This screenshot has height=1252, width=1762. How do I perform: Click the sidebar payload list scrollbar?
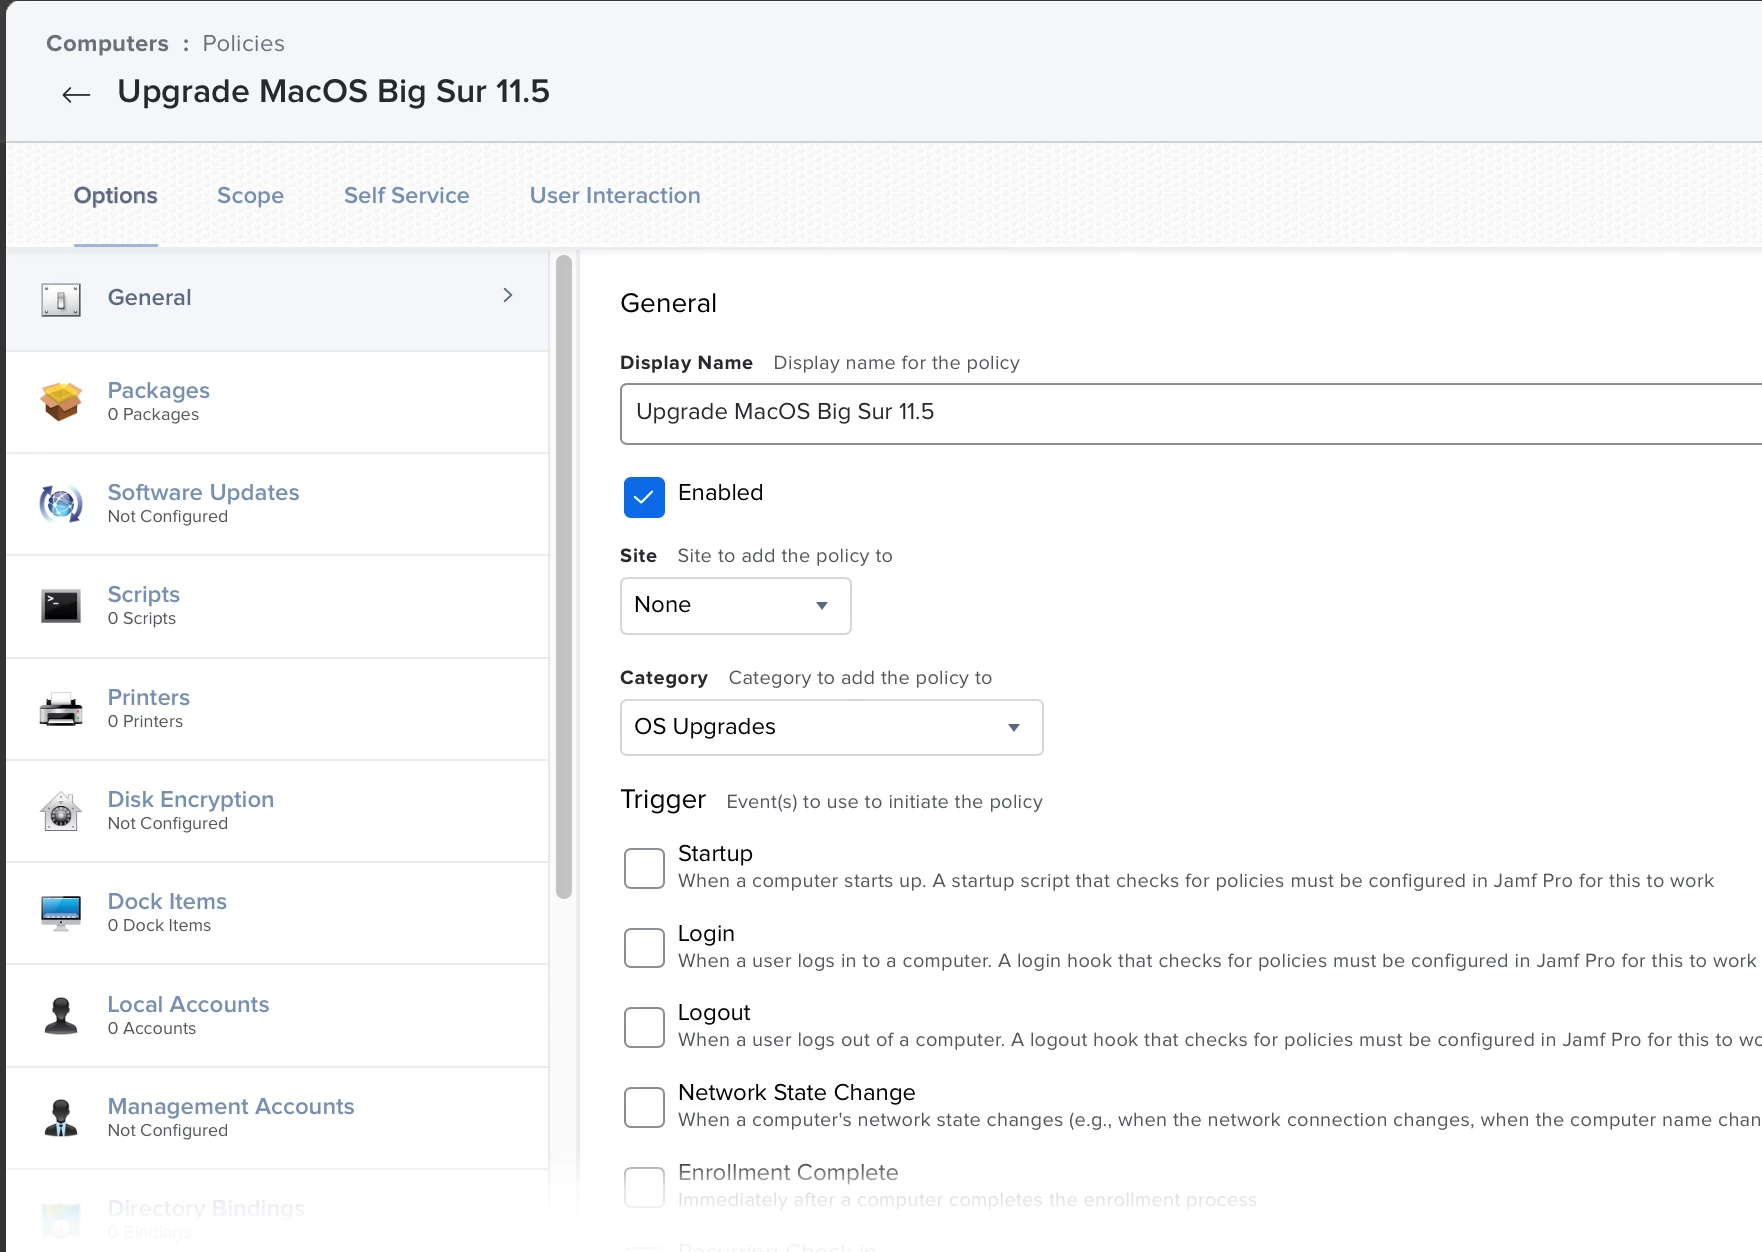click(x=564, y=577)
